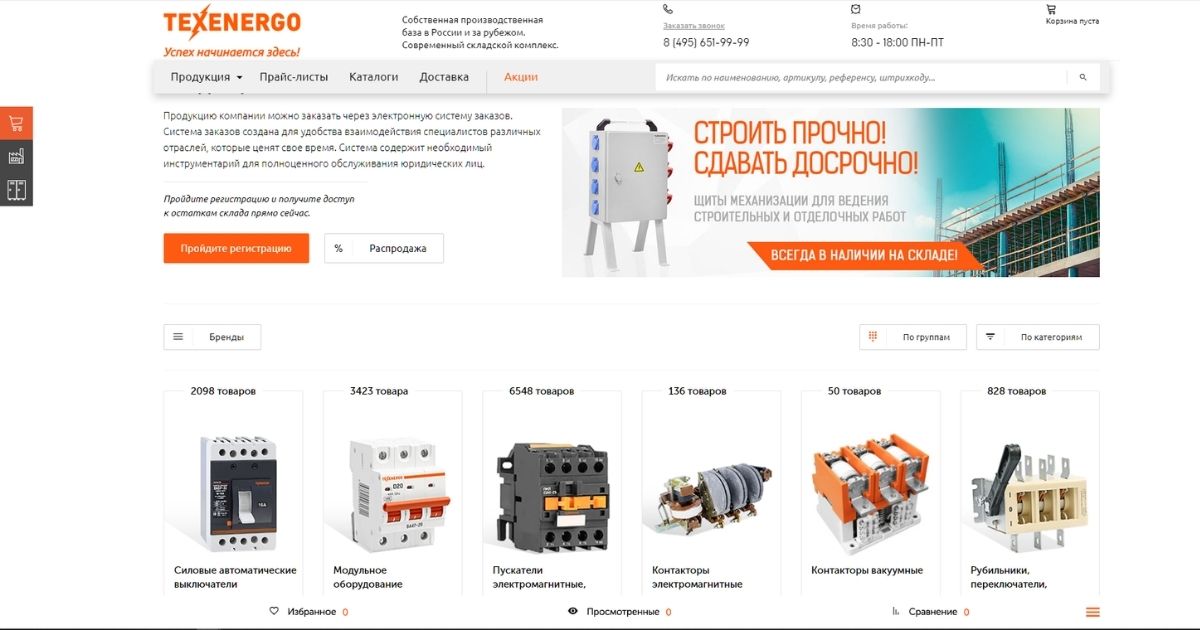
Task: Click the search magnifier icon
Action: pyautogui.click(x=1083, y=77)
